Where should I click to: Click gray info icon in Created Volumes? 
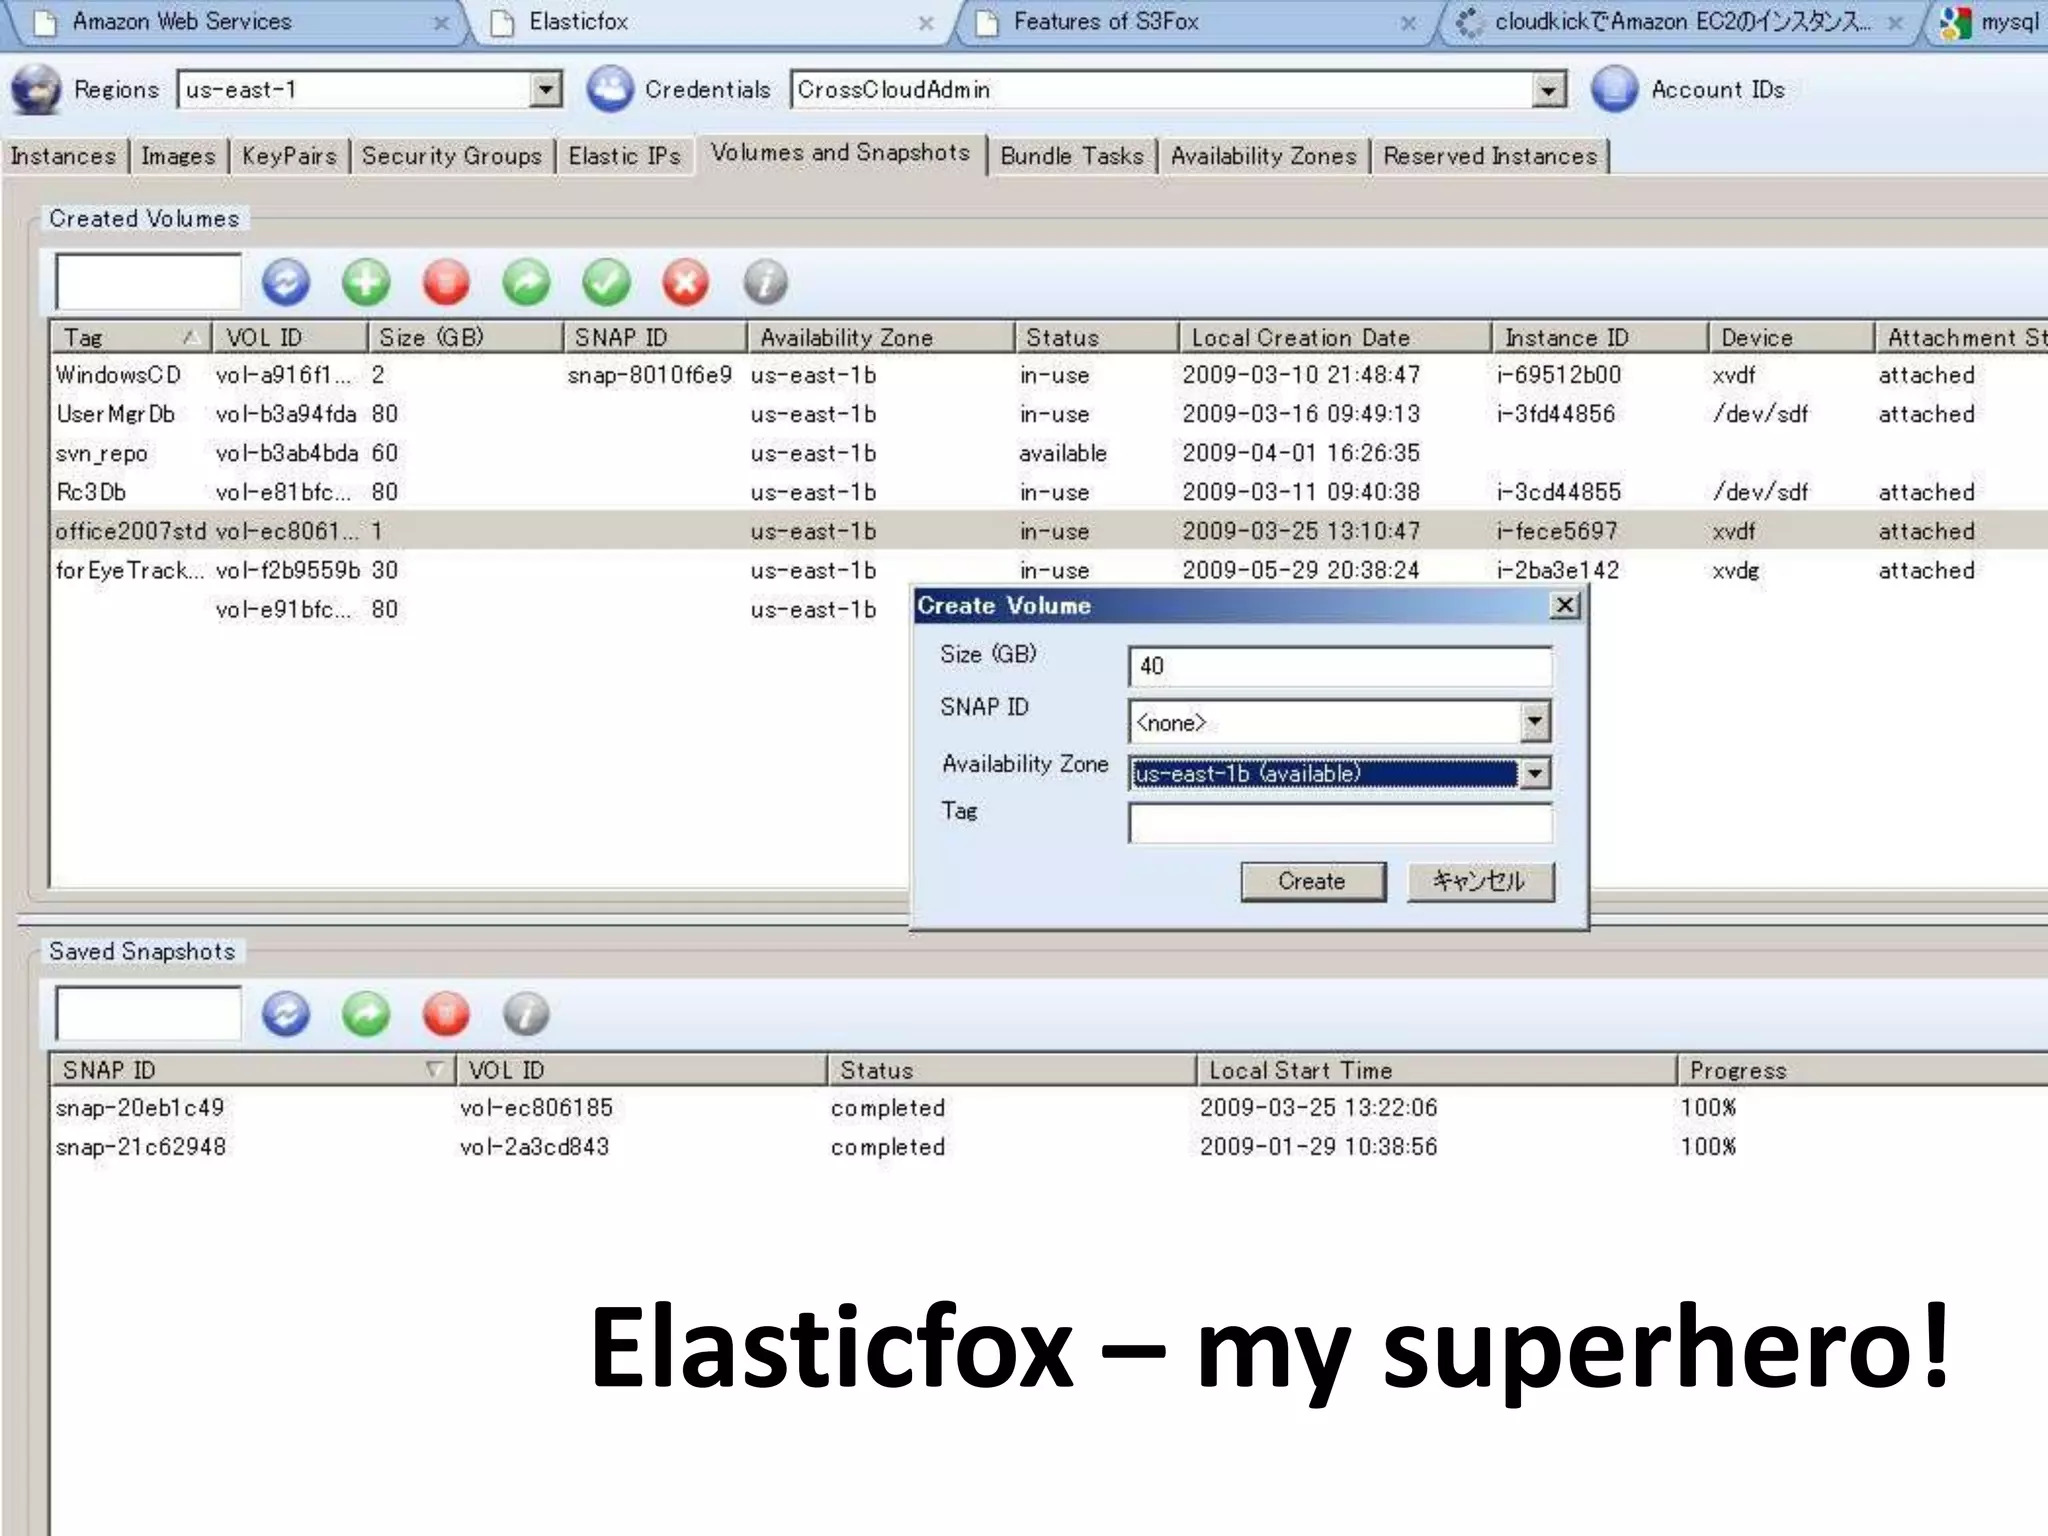tap(766, 283)
